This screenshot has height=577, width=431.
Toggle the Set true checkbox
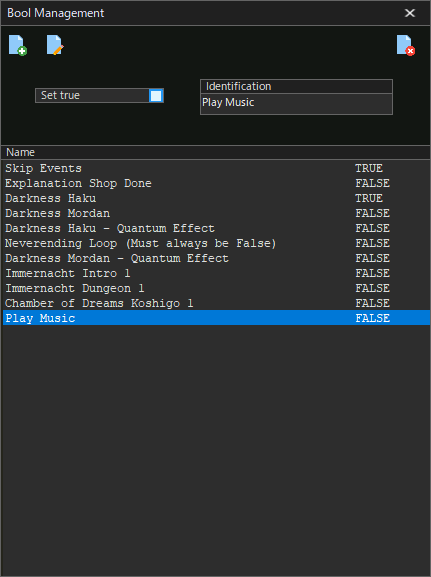click(x=156, y=96)
